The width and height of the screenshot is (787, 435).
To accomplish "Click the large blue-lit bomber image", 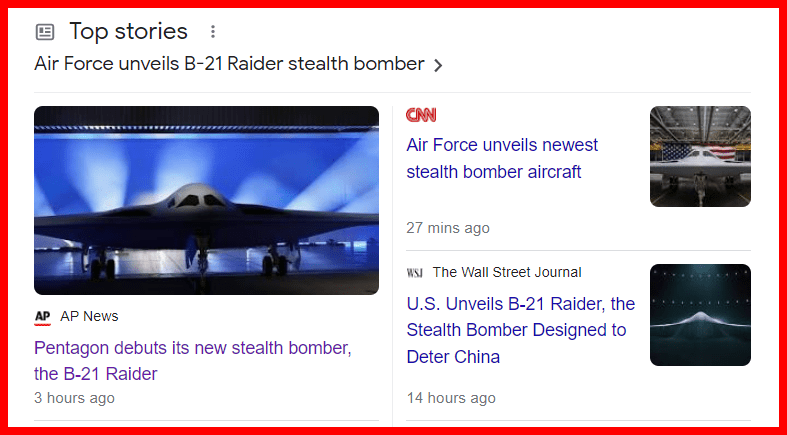I will click(x=206, y=200).
